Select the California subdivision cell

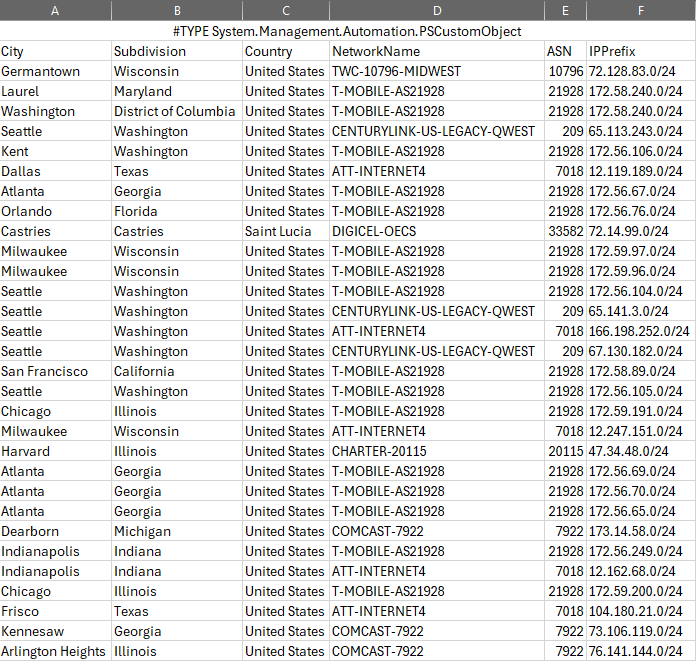tap(177, 371)
